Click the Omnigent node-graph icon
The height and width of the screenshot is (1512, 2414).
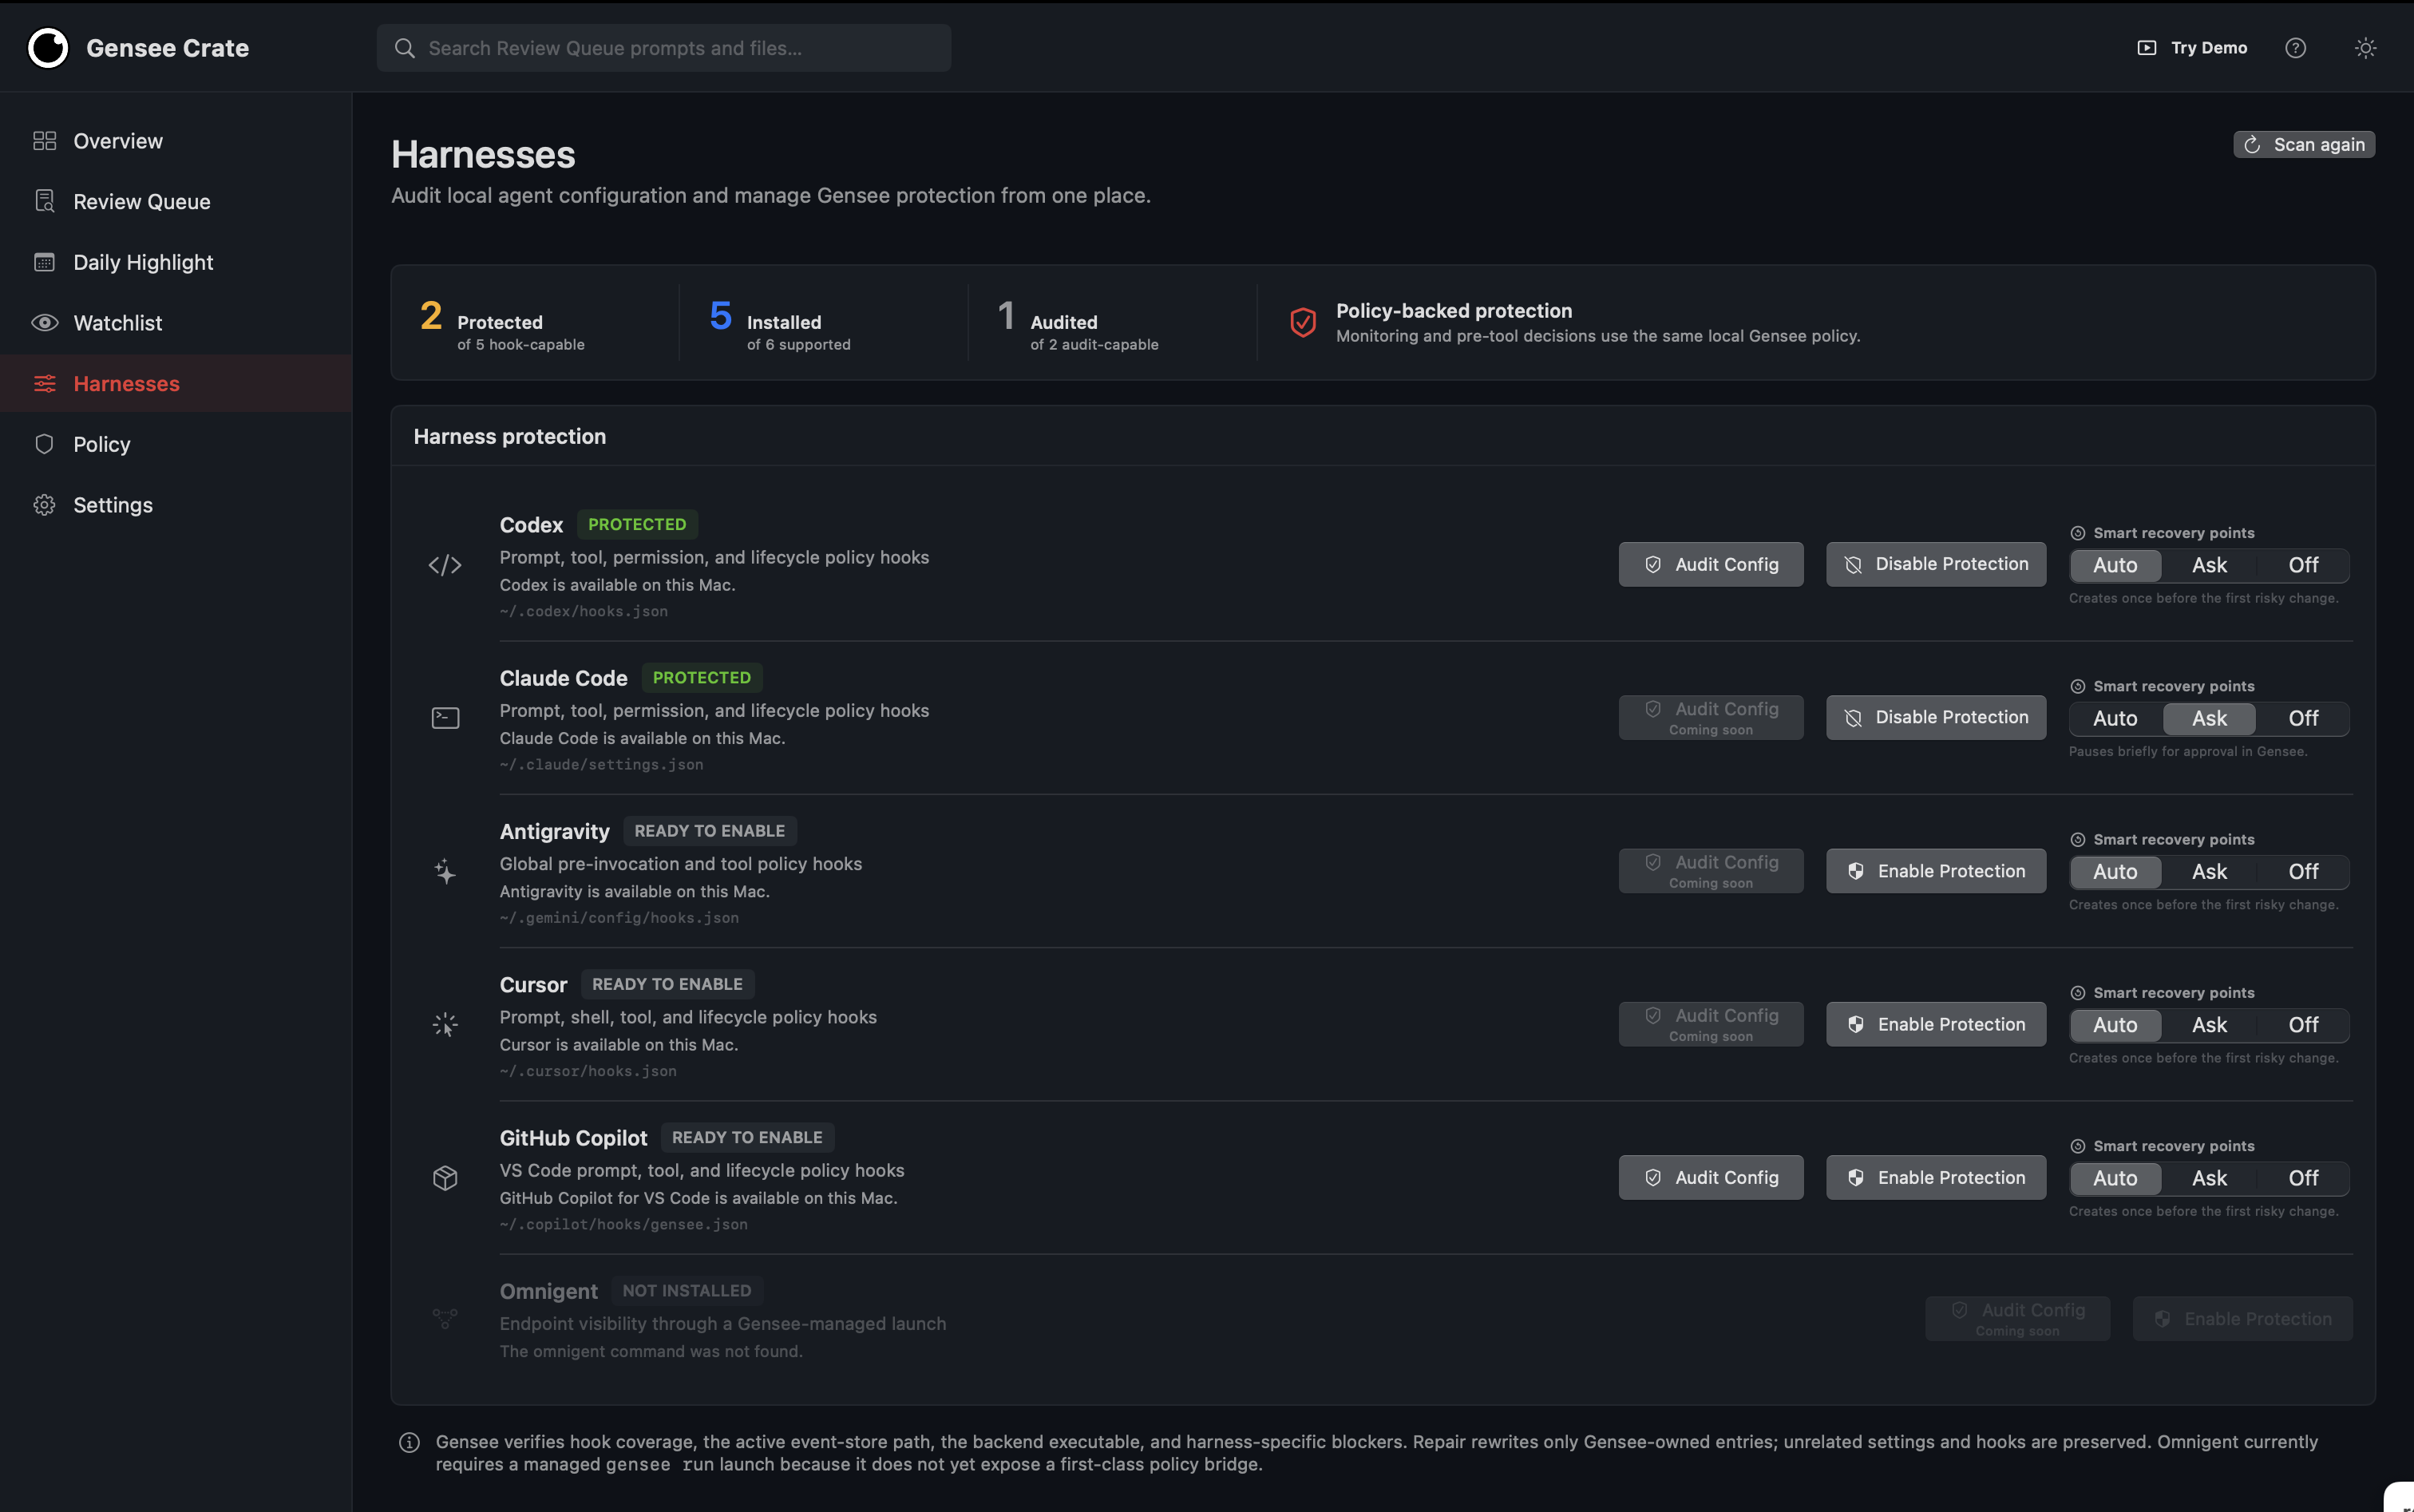click(x=445, y=1319)
